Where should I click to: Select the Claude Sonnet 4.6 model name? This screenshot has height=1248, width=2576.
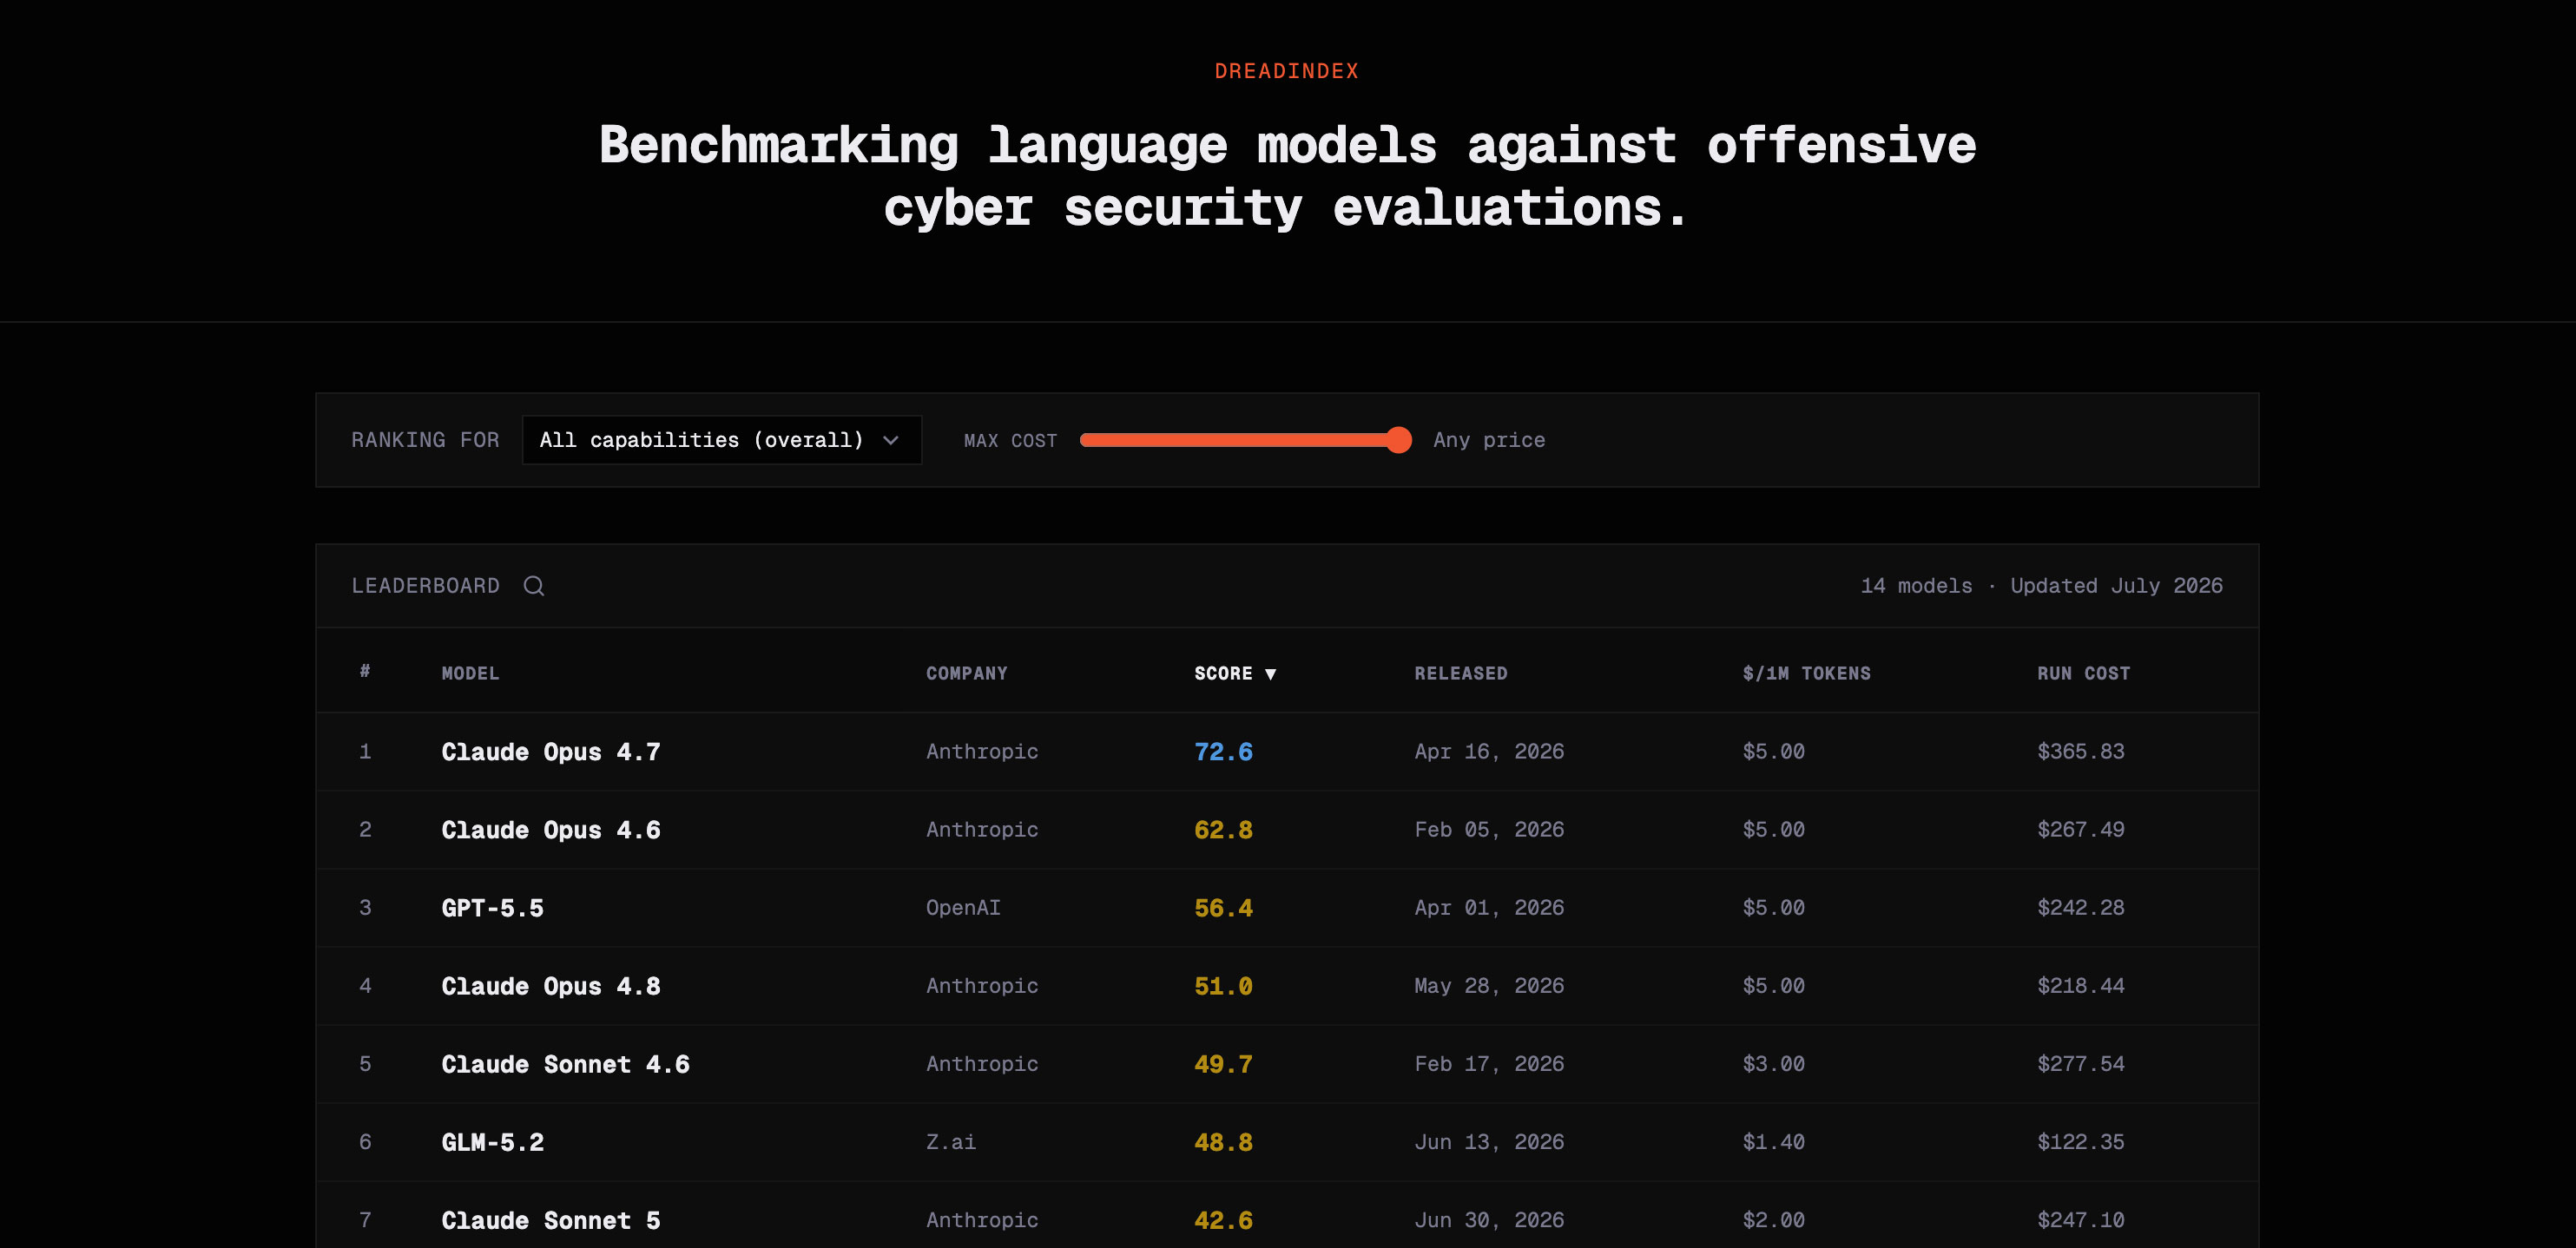point(565,1064)
